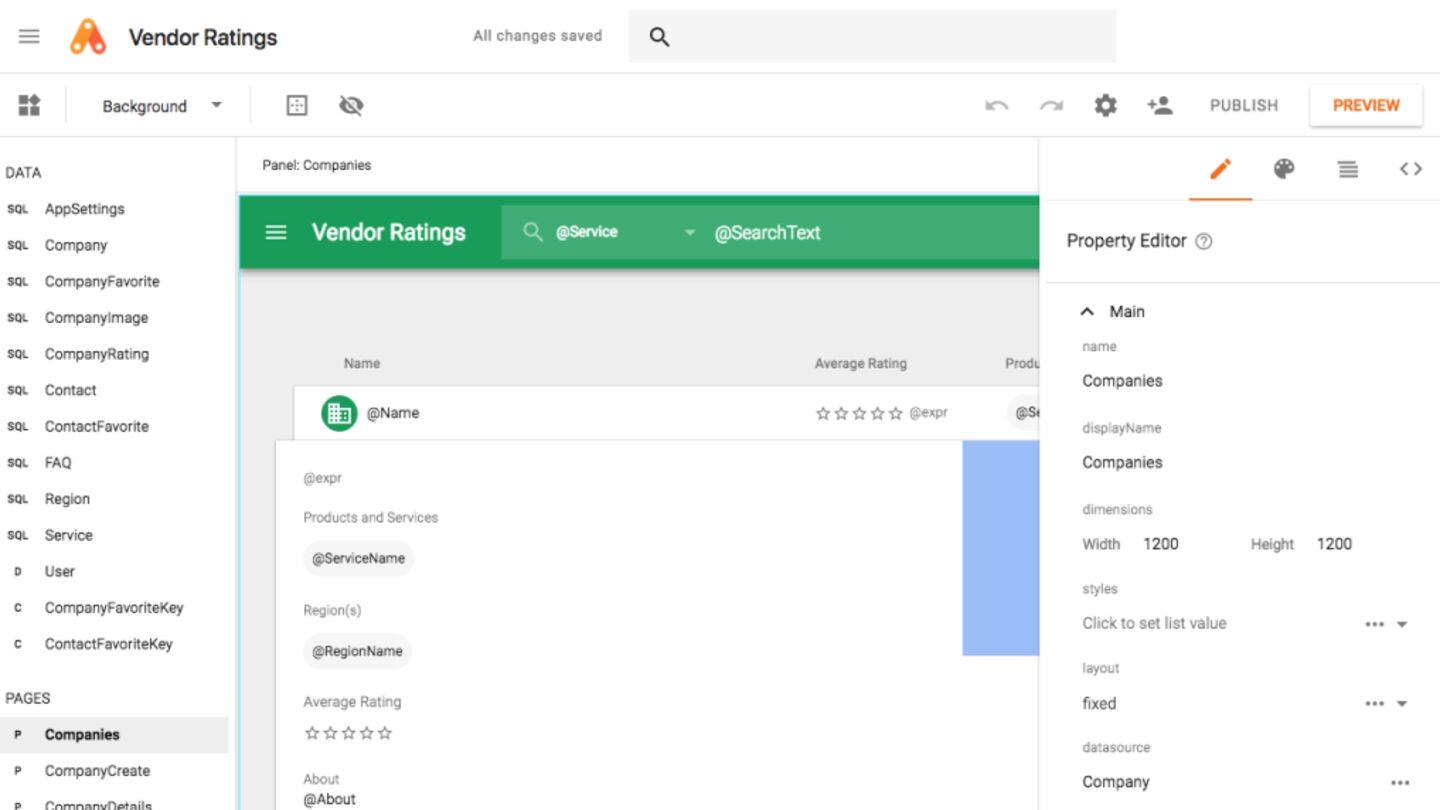Expand the styles dropdown arrow
This screenshot has width=1440, height=810.
[x=1402, y=624]
